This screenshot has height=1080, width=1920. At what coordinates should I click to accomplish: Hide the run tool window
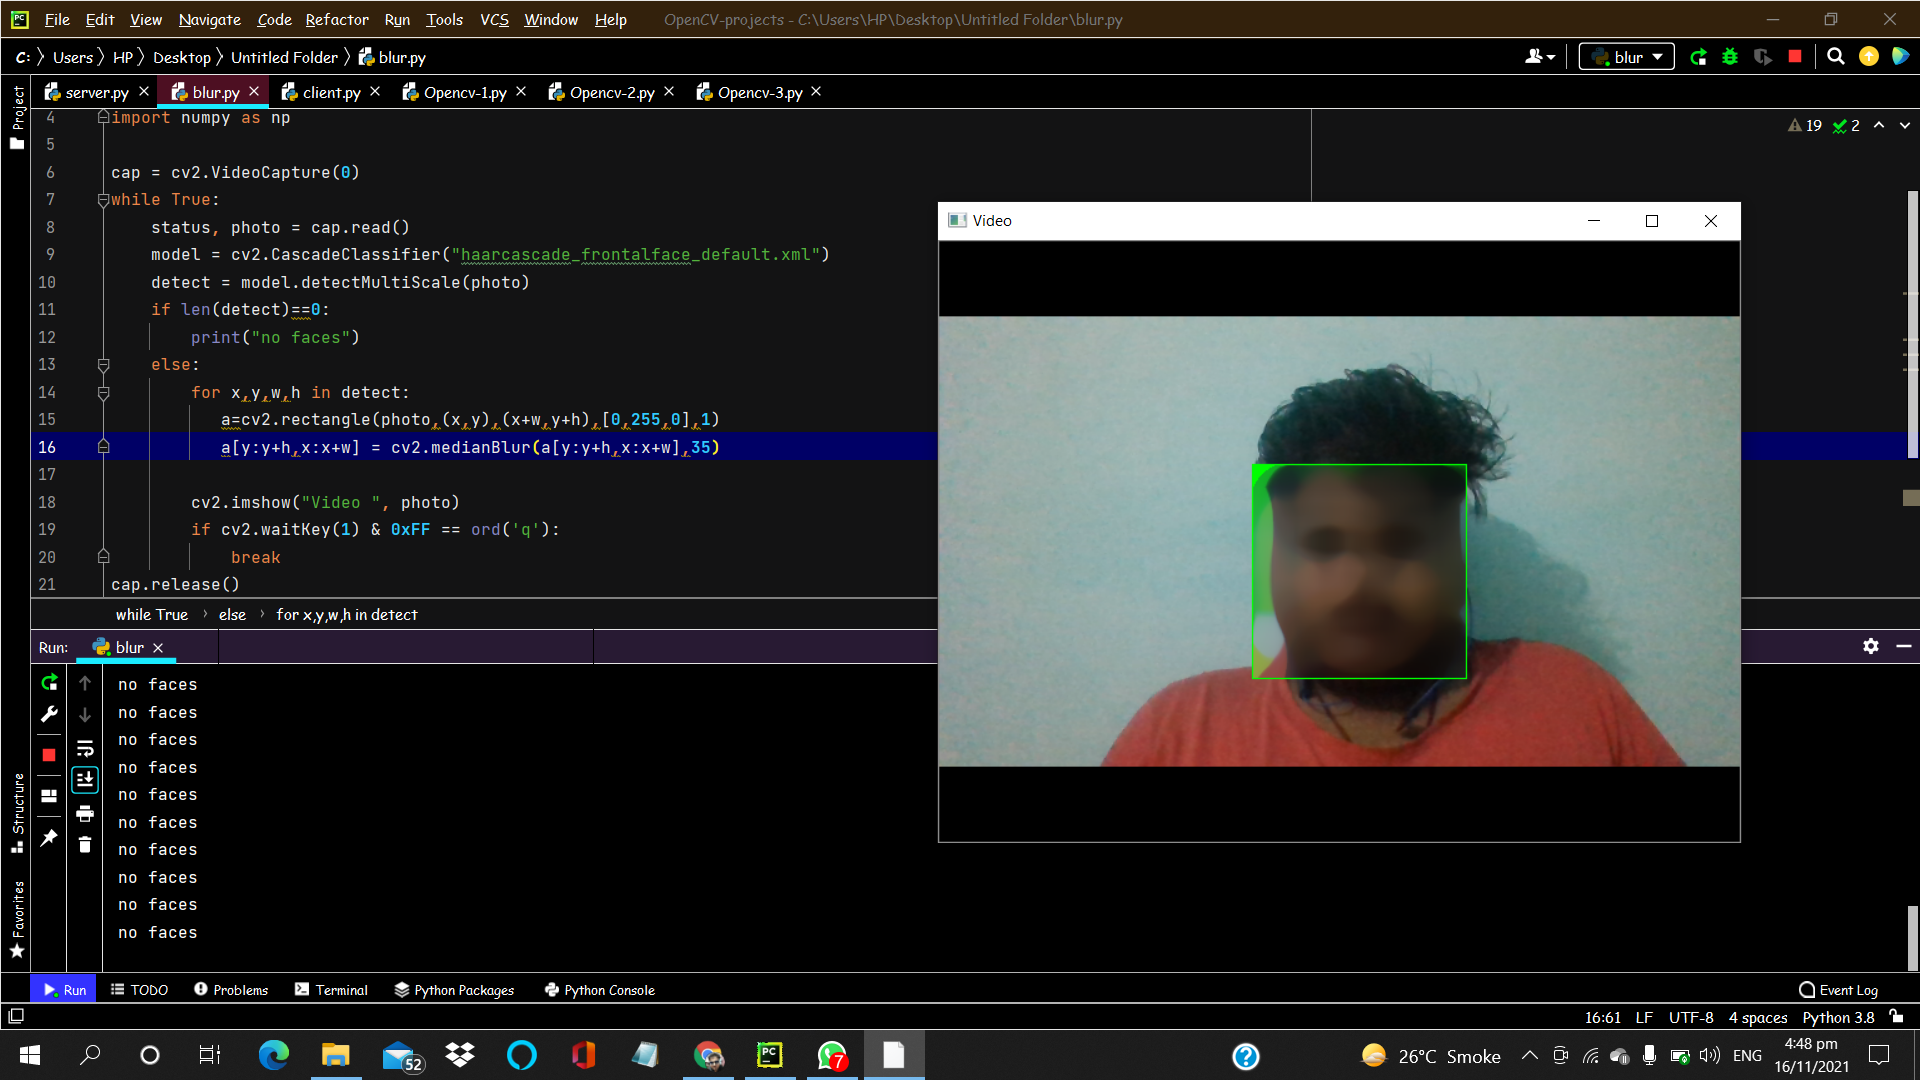point(1904,646)
